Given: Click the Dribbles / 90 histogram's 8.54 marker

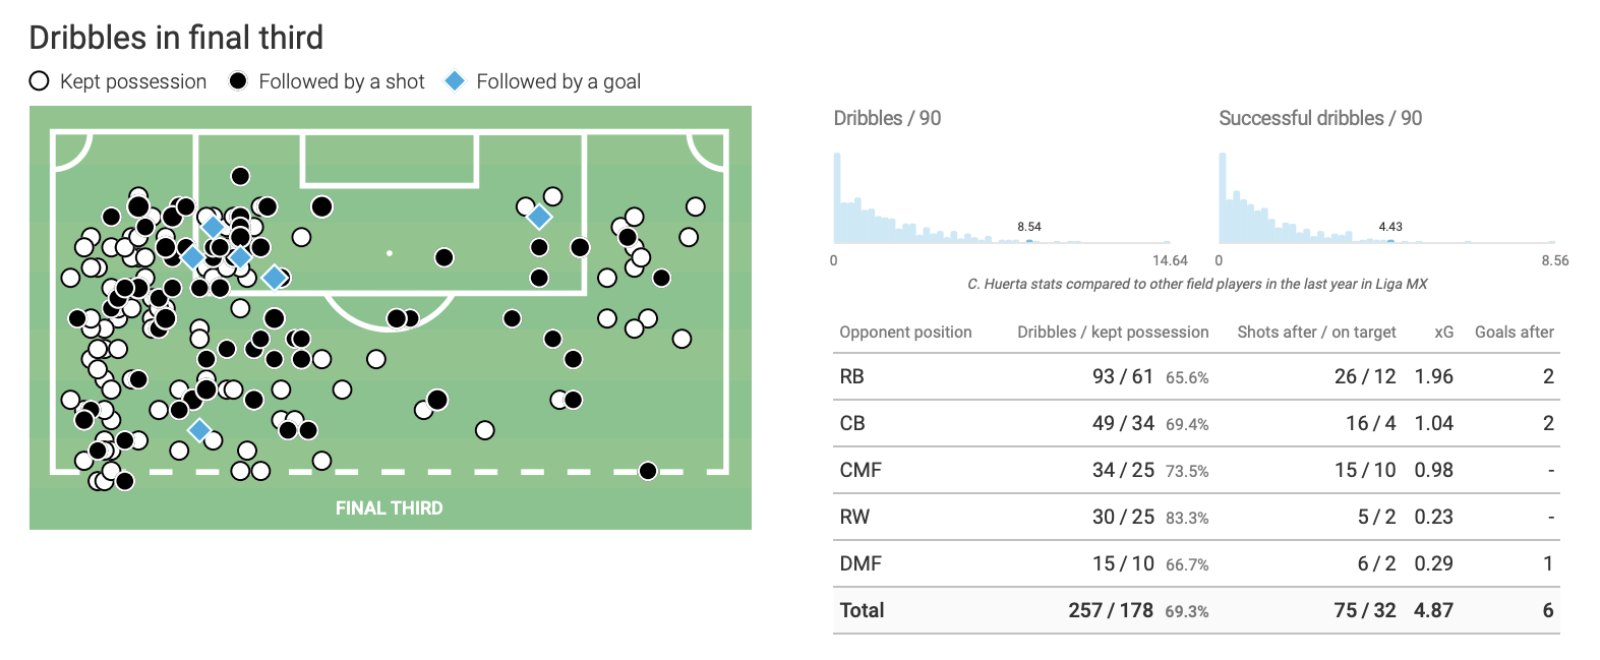Looking at the screenshot, I should coord(1029,241).
